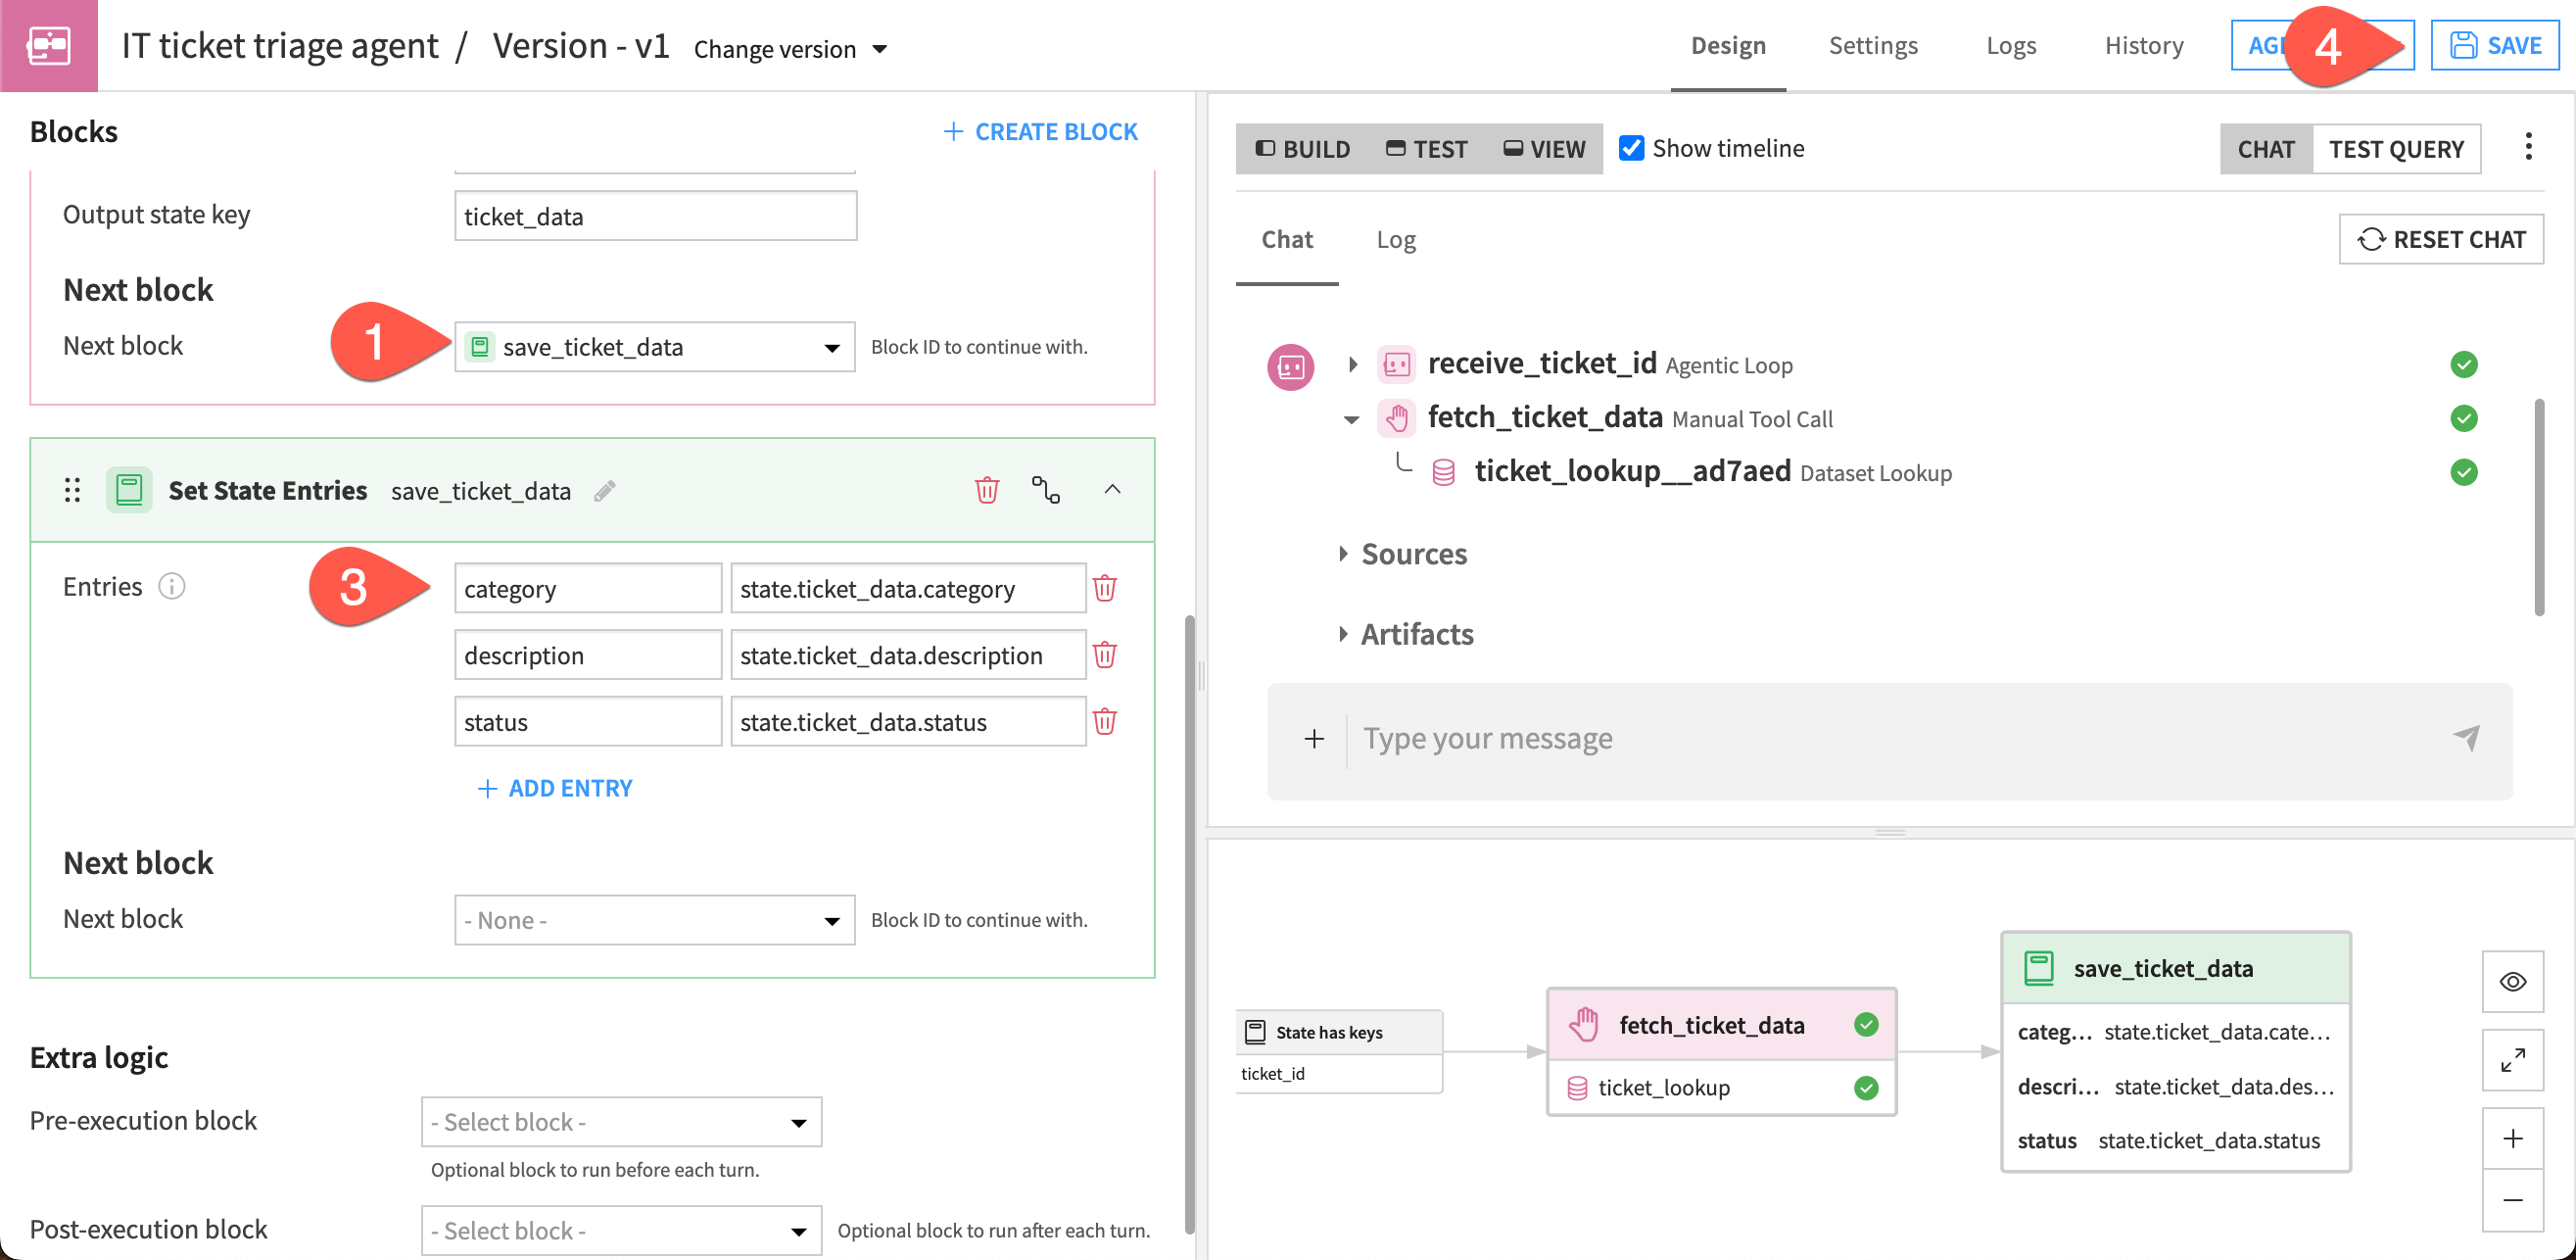Click ADD ENTRY

tap(555, 788)
